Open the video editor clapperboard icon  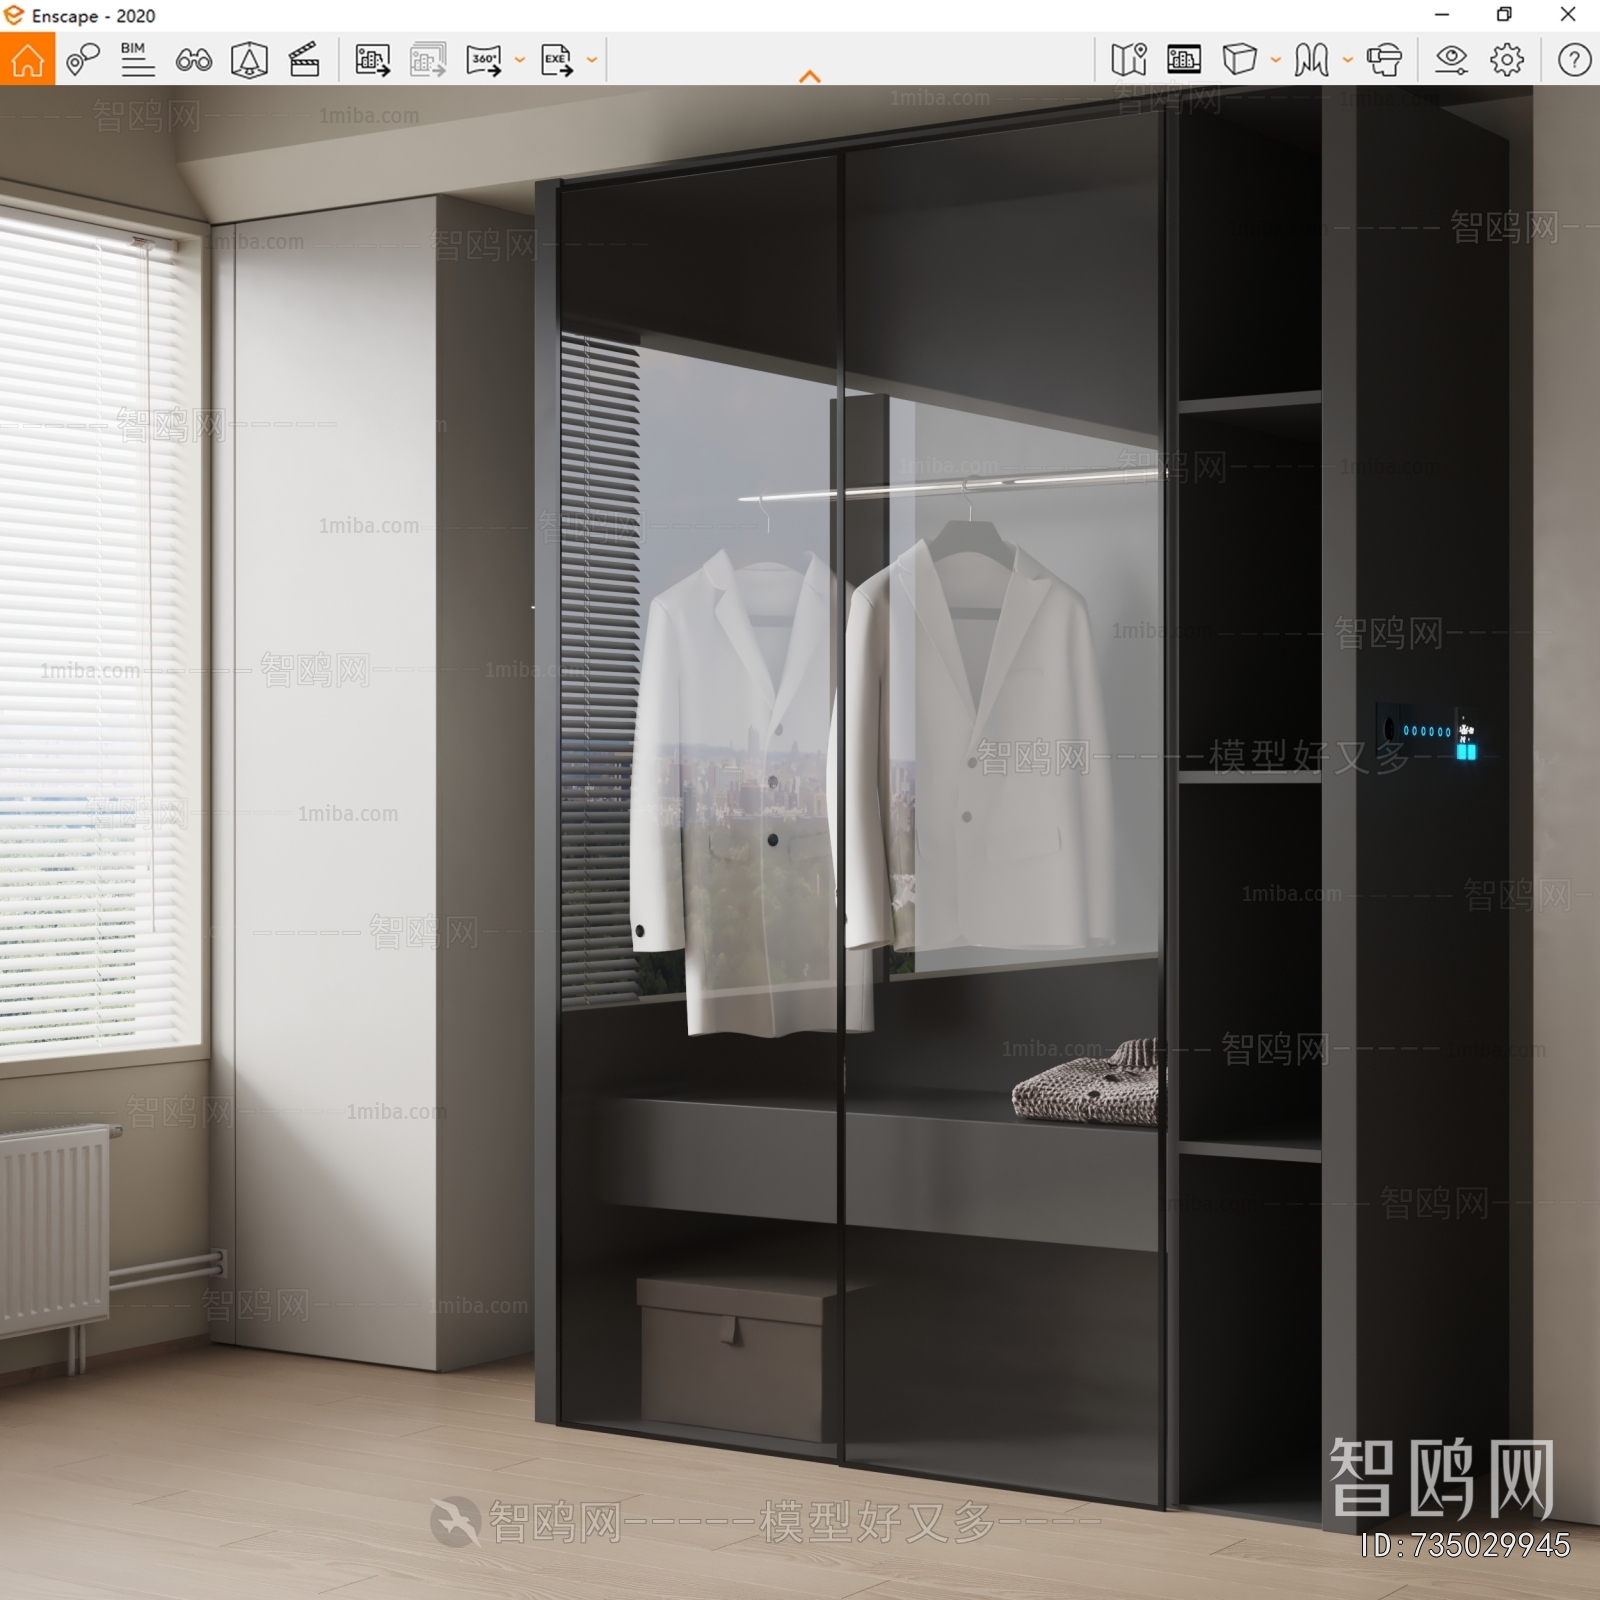304,60
